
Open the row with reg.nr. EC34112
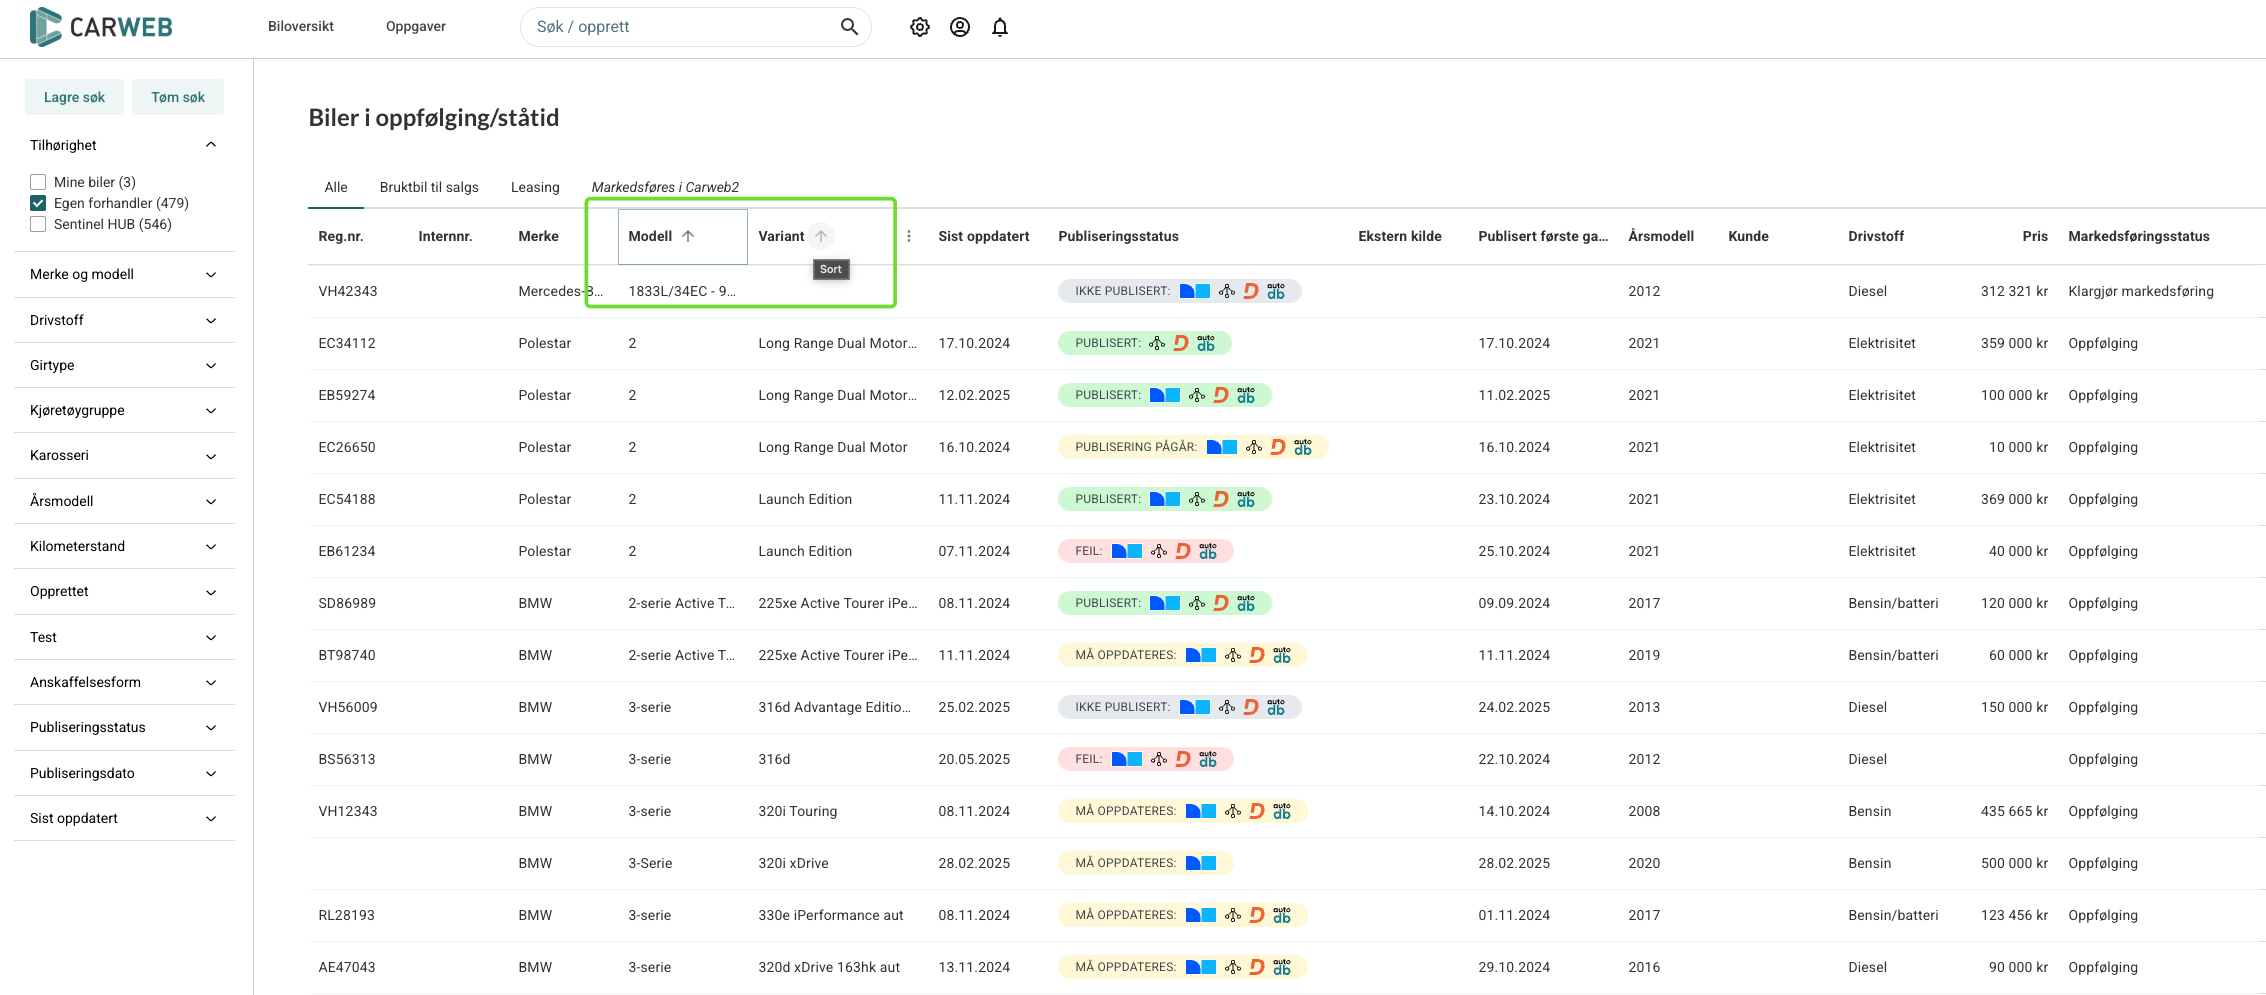[x=1286, y=343]
